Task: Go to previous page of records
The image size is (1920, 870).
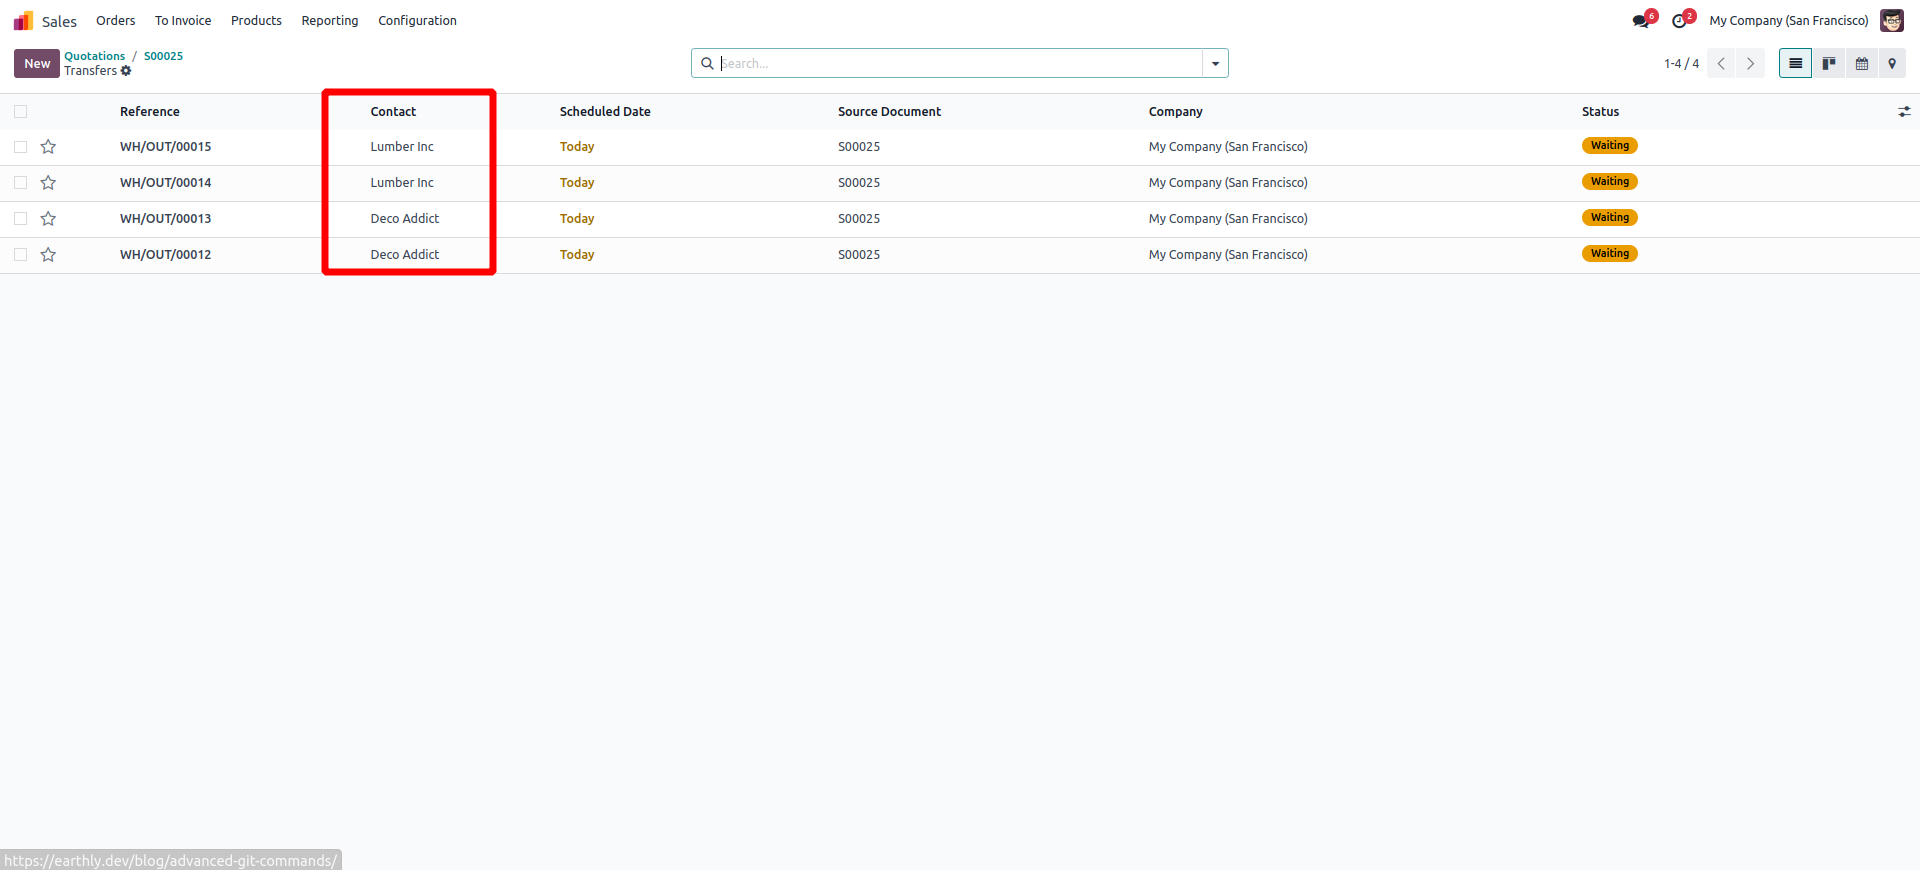Action: 1721,63
